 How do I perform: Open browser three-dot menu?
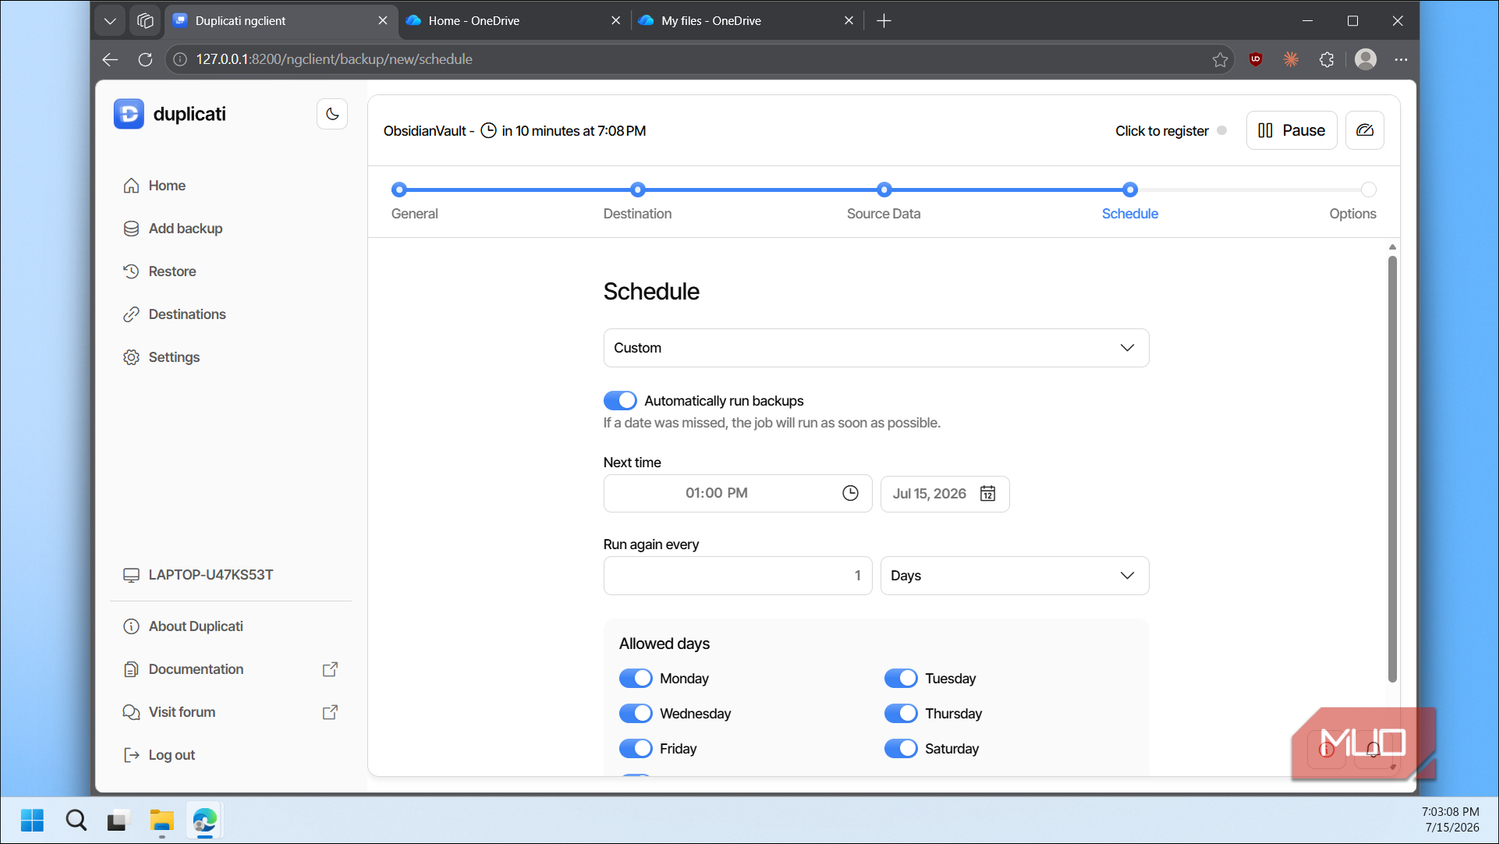tap(1401, 60)
